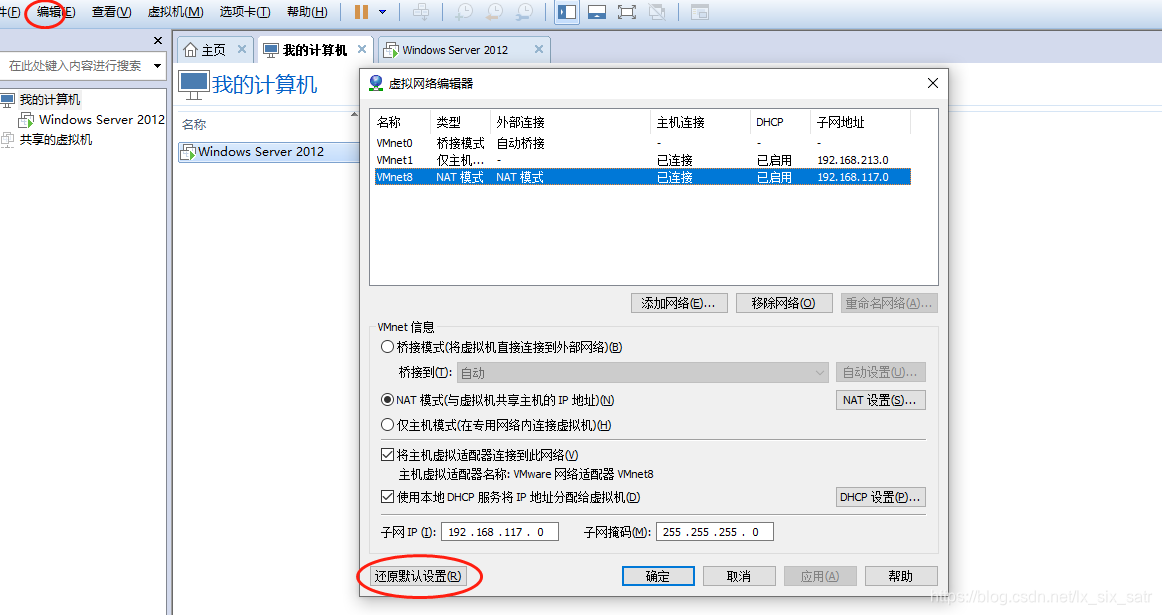This screenshot has height=615, width=1162.
Task: Click the 重命名网络(A)... button
Action: [889, 303]
